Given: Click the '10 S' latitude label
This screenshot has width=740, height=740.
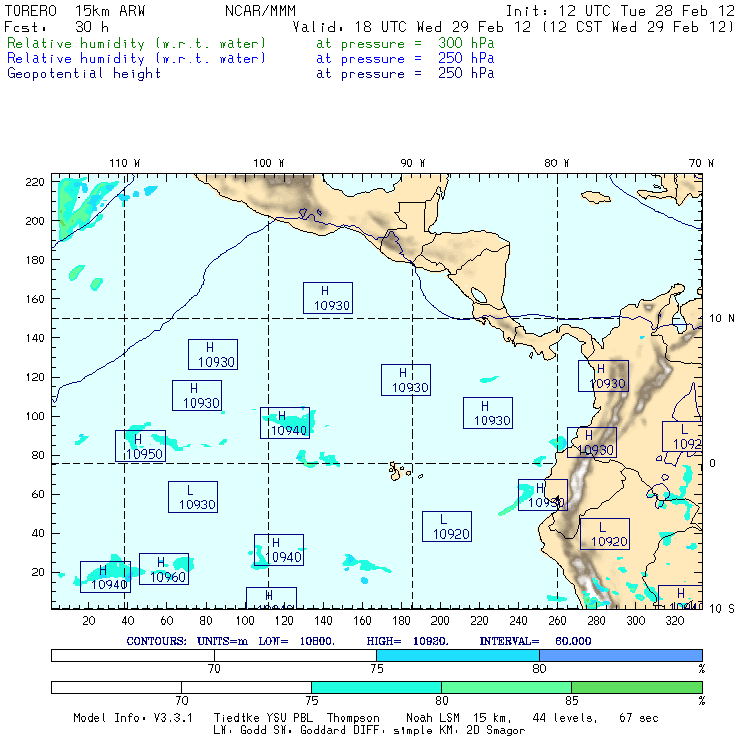Looking at the screenshot, I should (722, 609).
